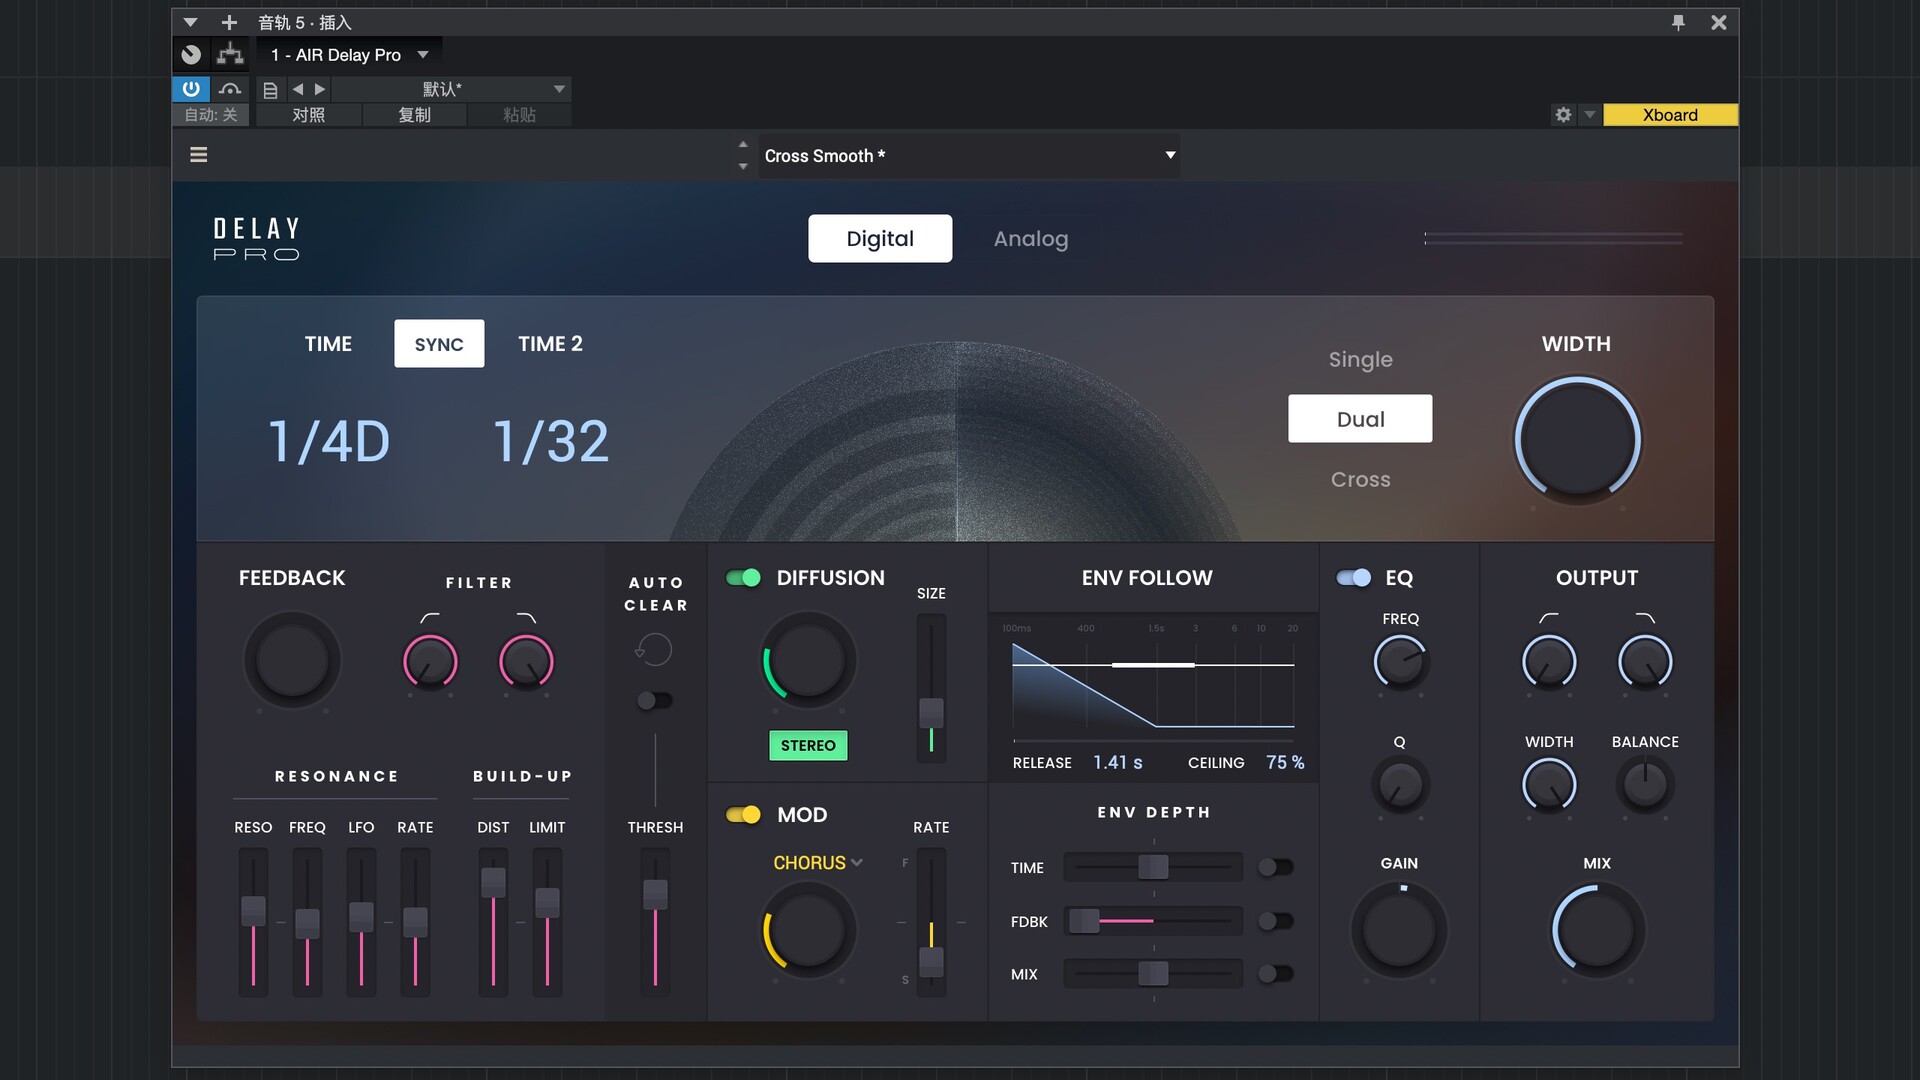Open the CHORUS modulation type dropdown
The width and height of the screenshot is (1920, 1080).
coord(817,863)
